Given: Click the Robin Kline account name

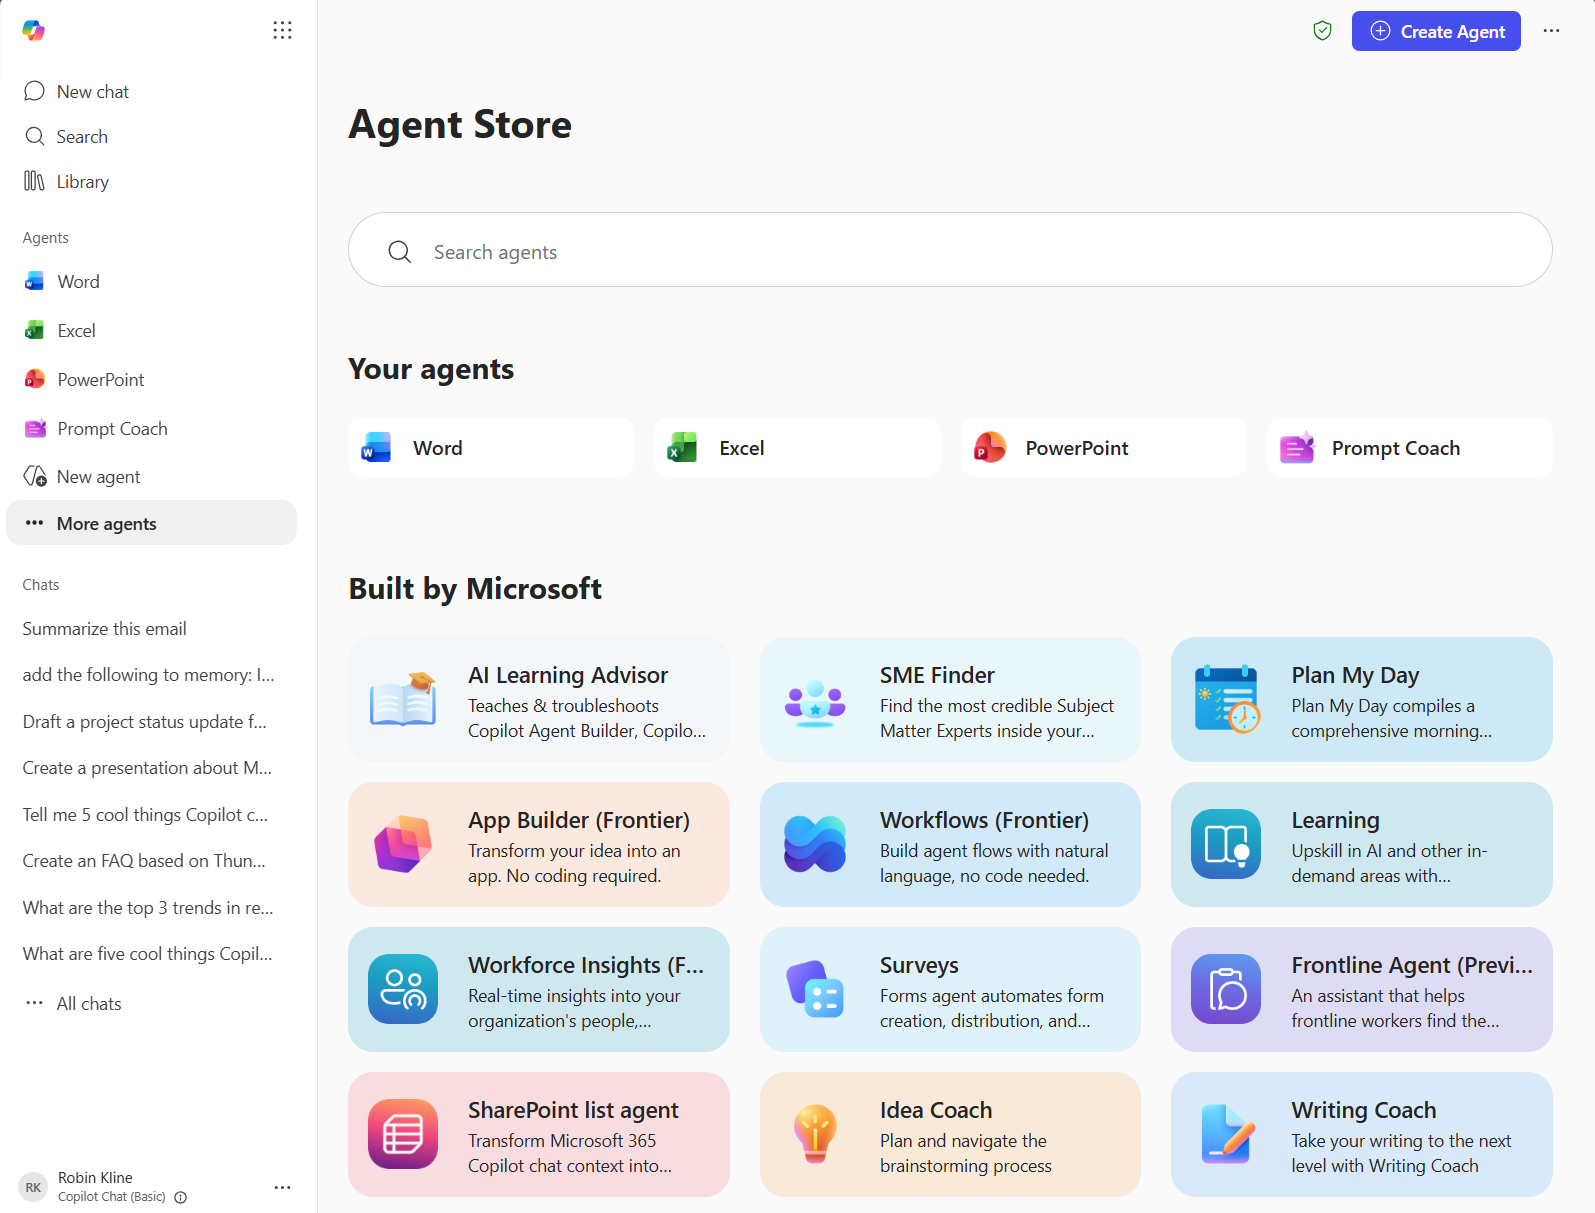Looking at the screenshot, I should point(95,1177).
